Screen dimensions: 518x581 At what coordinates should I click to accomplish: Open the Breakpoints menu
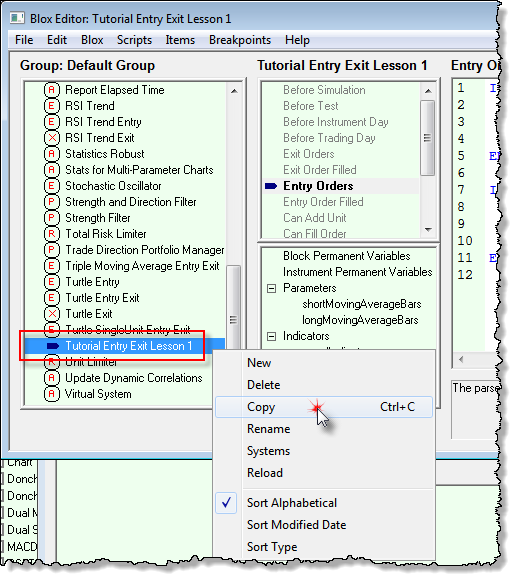pos(240,40)
